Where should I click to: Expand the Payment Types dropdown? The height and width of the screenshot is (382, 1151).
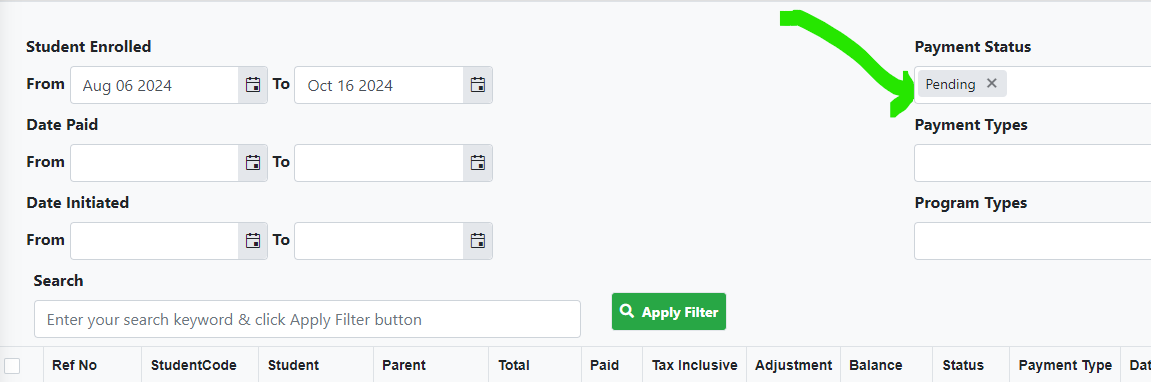coord(1033,163)
